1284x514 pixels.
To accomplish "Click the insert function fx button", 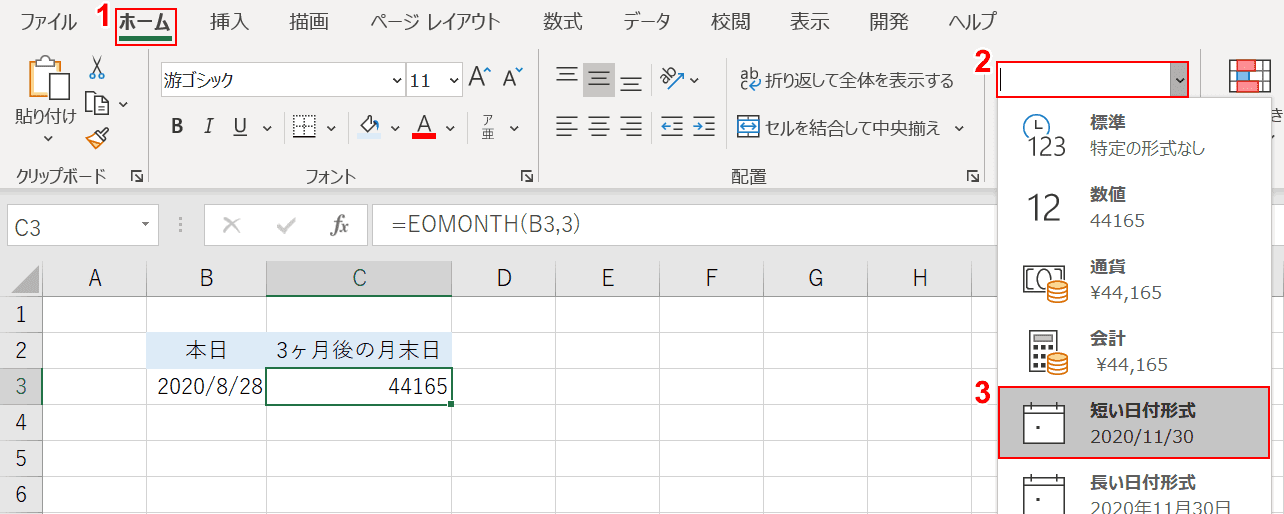I will click(340, 226).
